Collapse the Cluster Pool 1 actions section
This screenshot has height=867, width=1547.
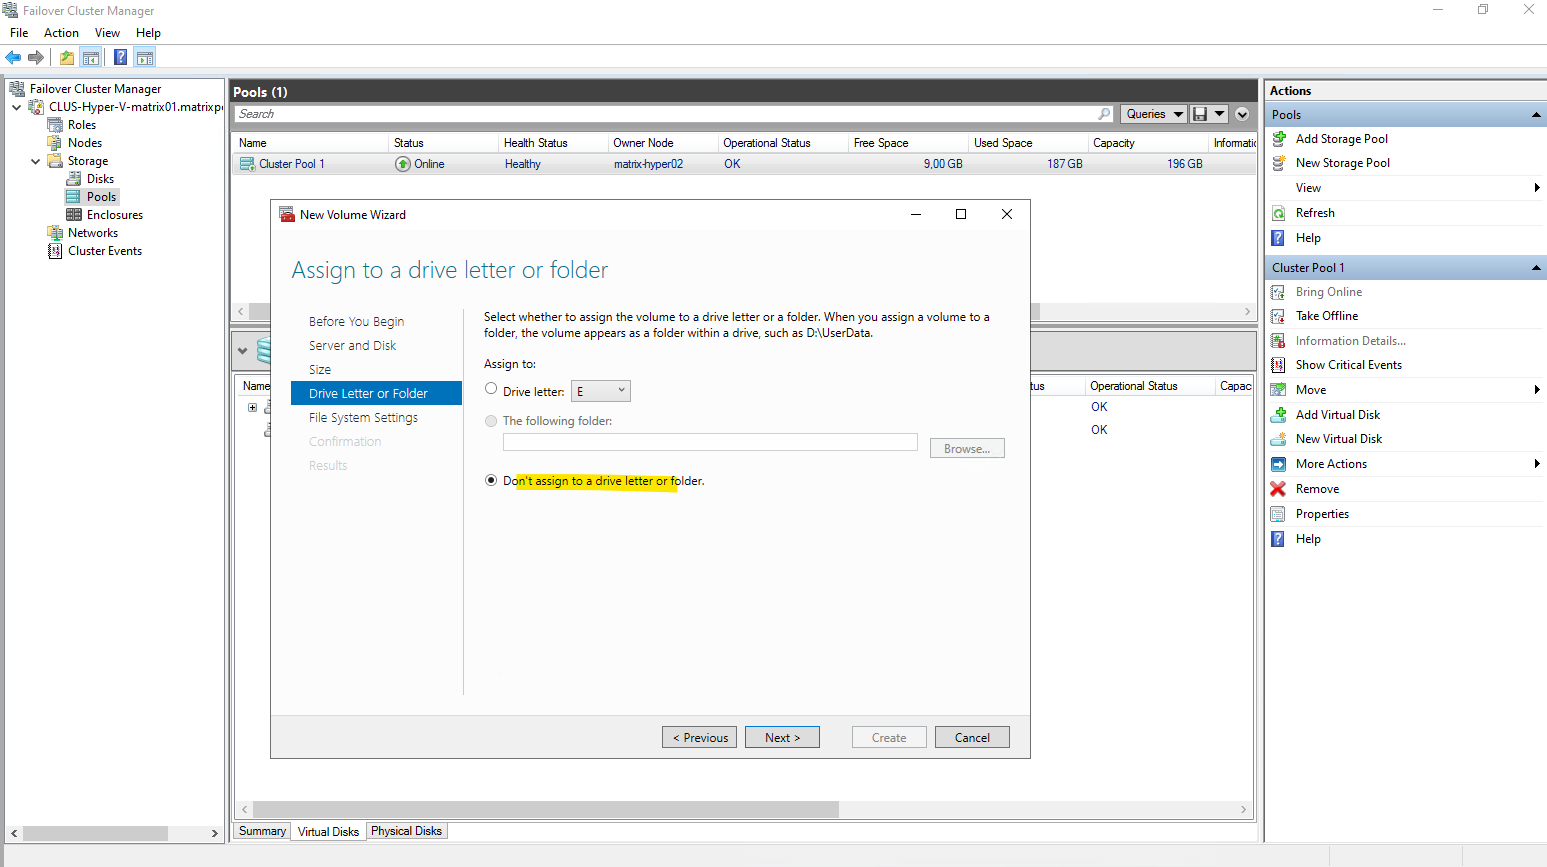pos(1536,268)
